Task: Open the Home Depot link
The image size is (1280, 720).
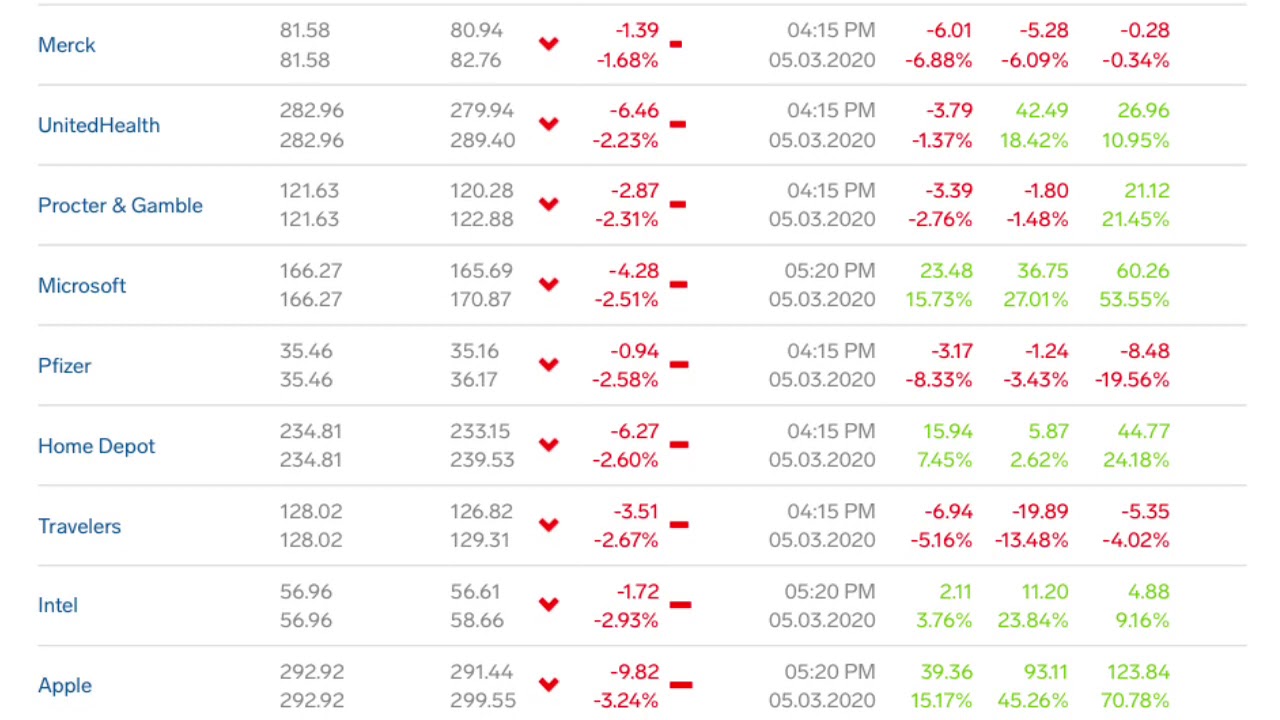Action: click(96, 446)
